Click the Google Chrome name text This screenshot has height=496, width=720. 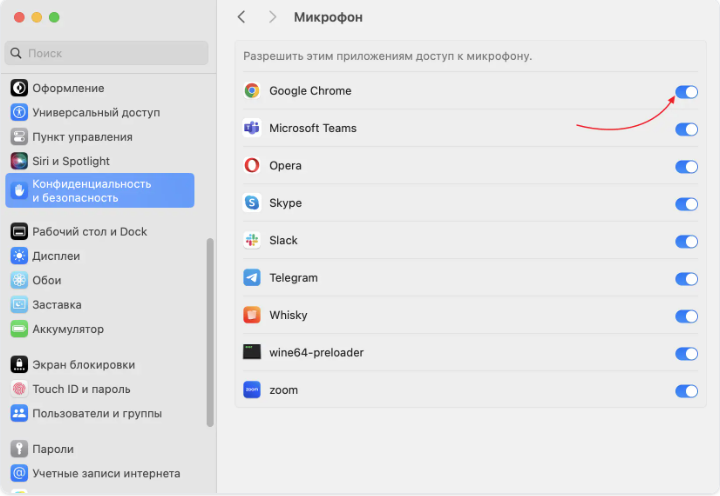click(x=310, y=91)
